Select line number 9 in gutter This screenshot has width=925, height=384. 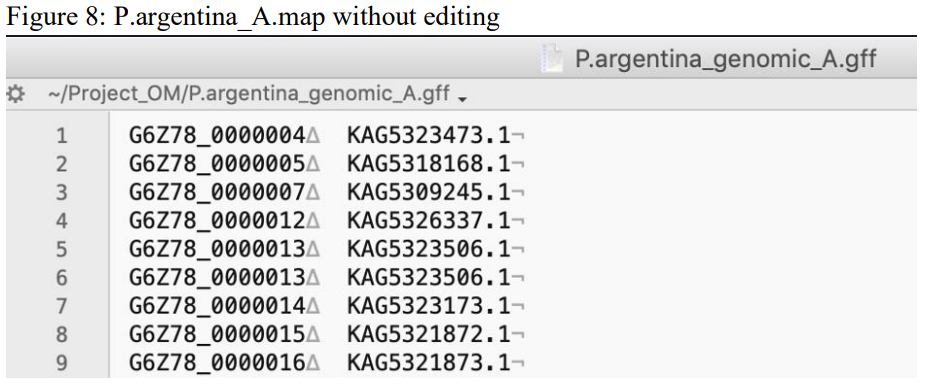tap(62, 363)
